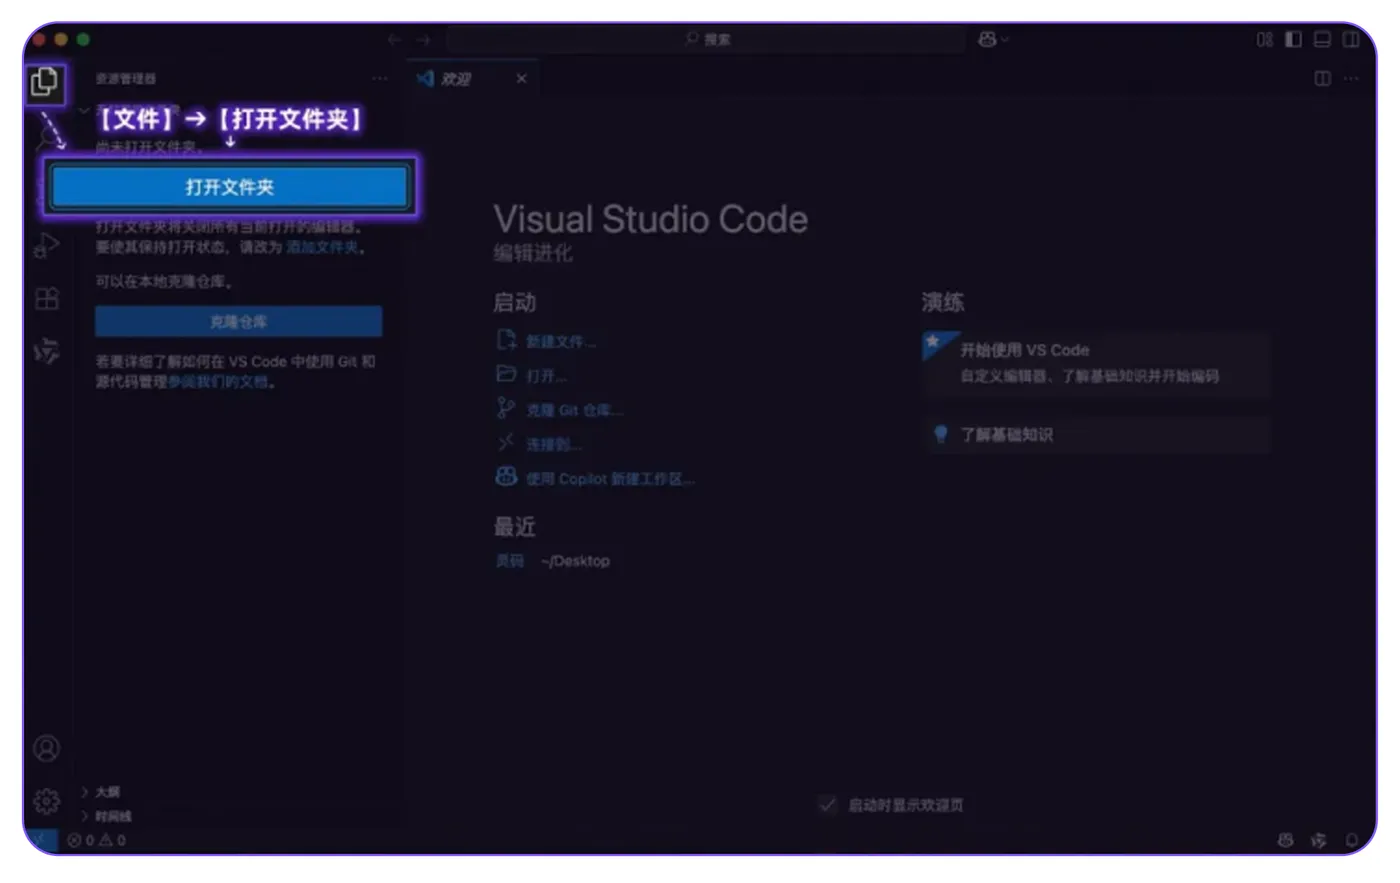Click the Copilot icon in title bar
The height and width of the screenshot is (883, 1400).
click(x=987, y=39)
